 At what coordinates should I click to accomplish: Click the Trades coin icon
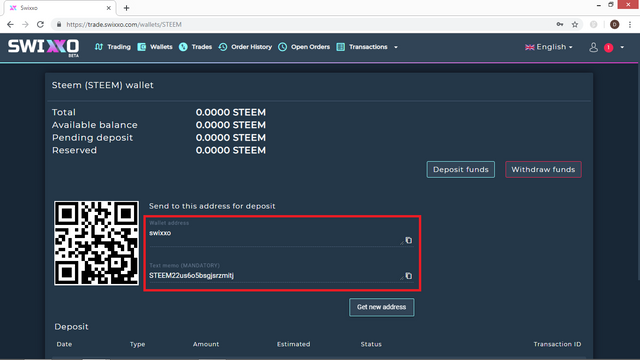coord(183,47)
